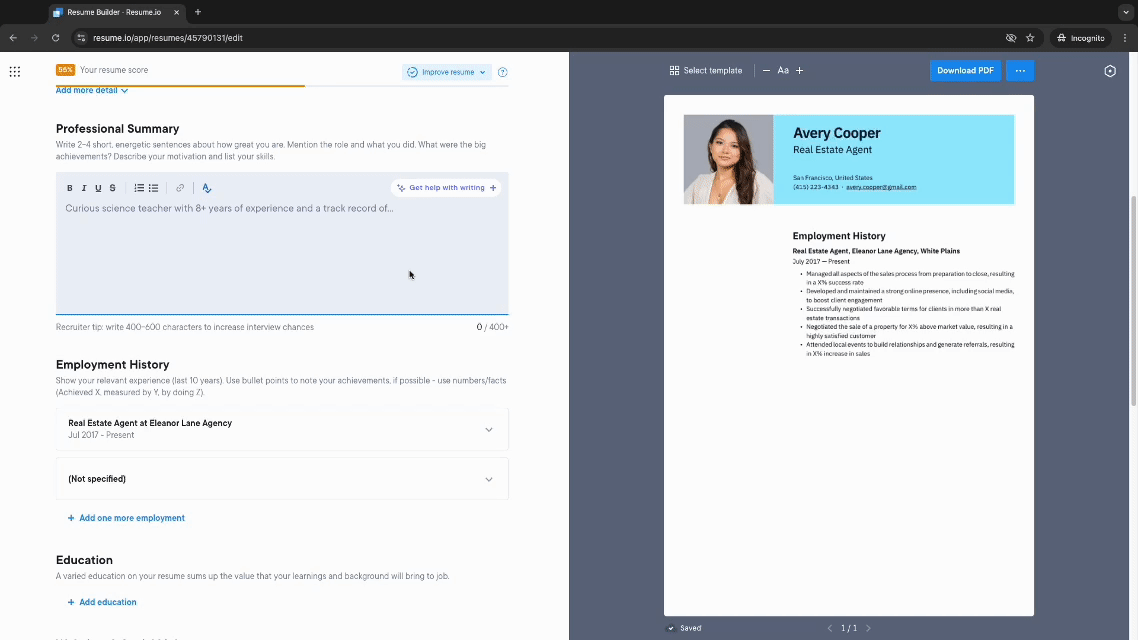Screen dimensions: 1138x640
Task: Open spell check options in editor
Action: pyautogui.click(x=206, y=188)
